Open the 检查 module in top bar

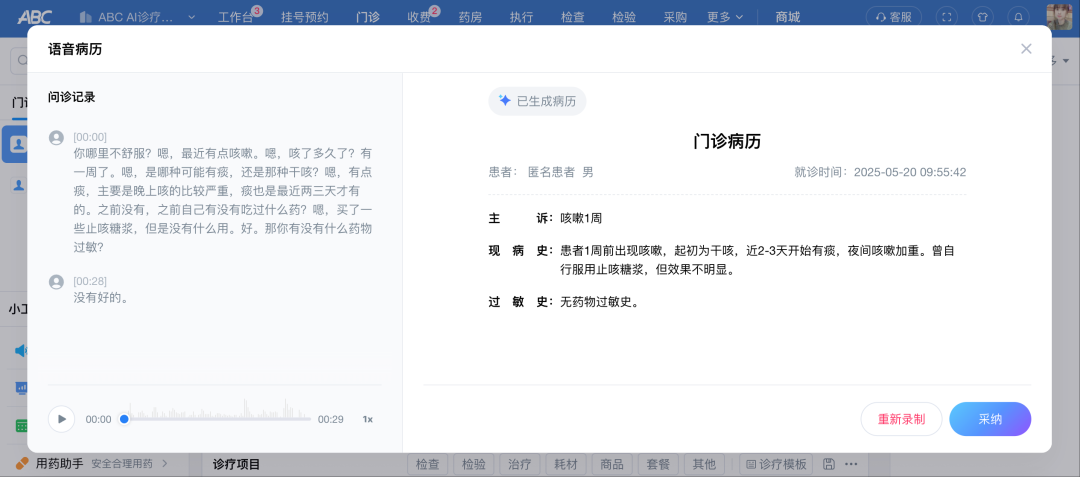coord(572,17)
